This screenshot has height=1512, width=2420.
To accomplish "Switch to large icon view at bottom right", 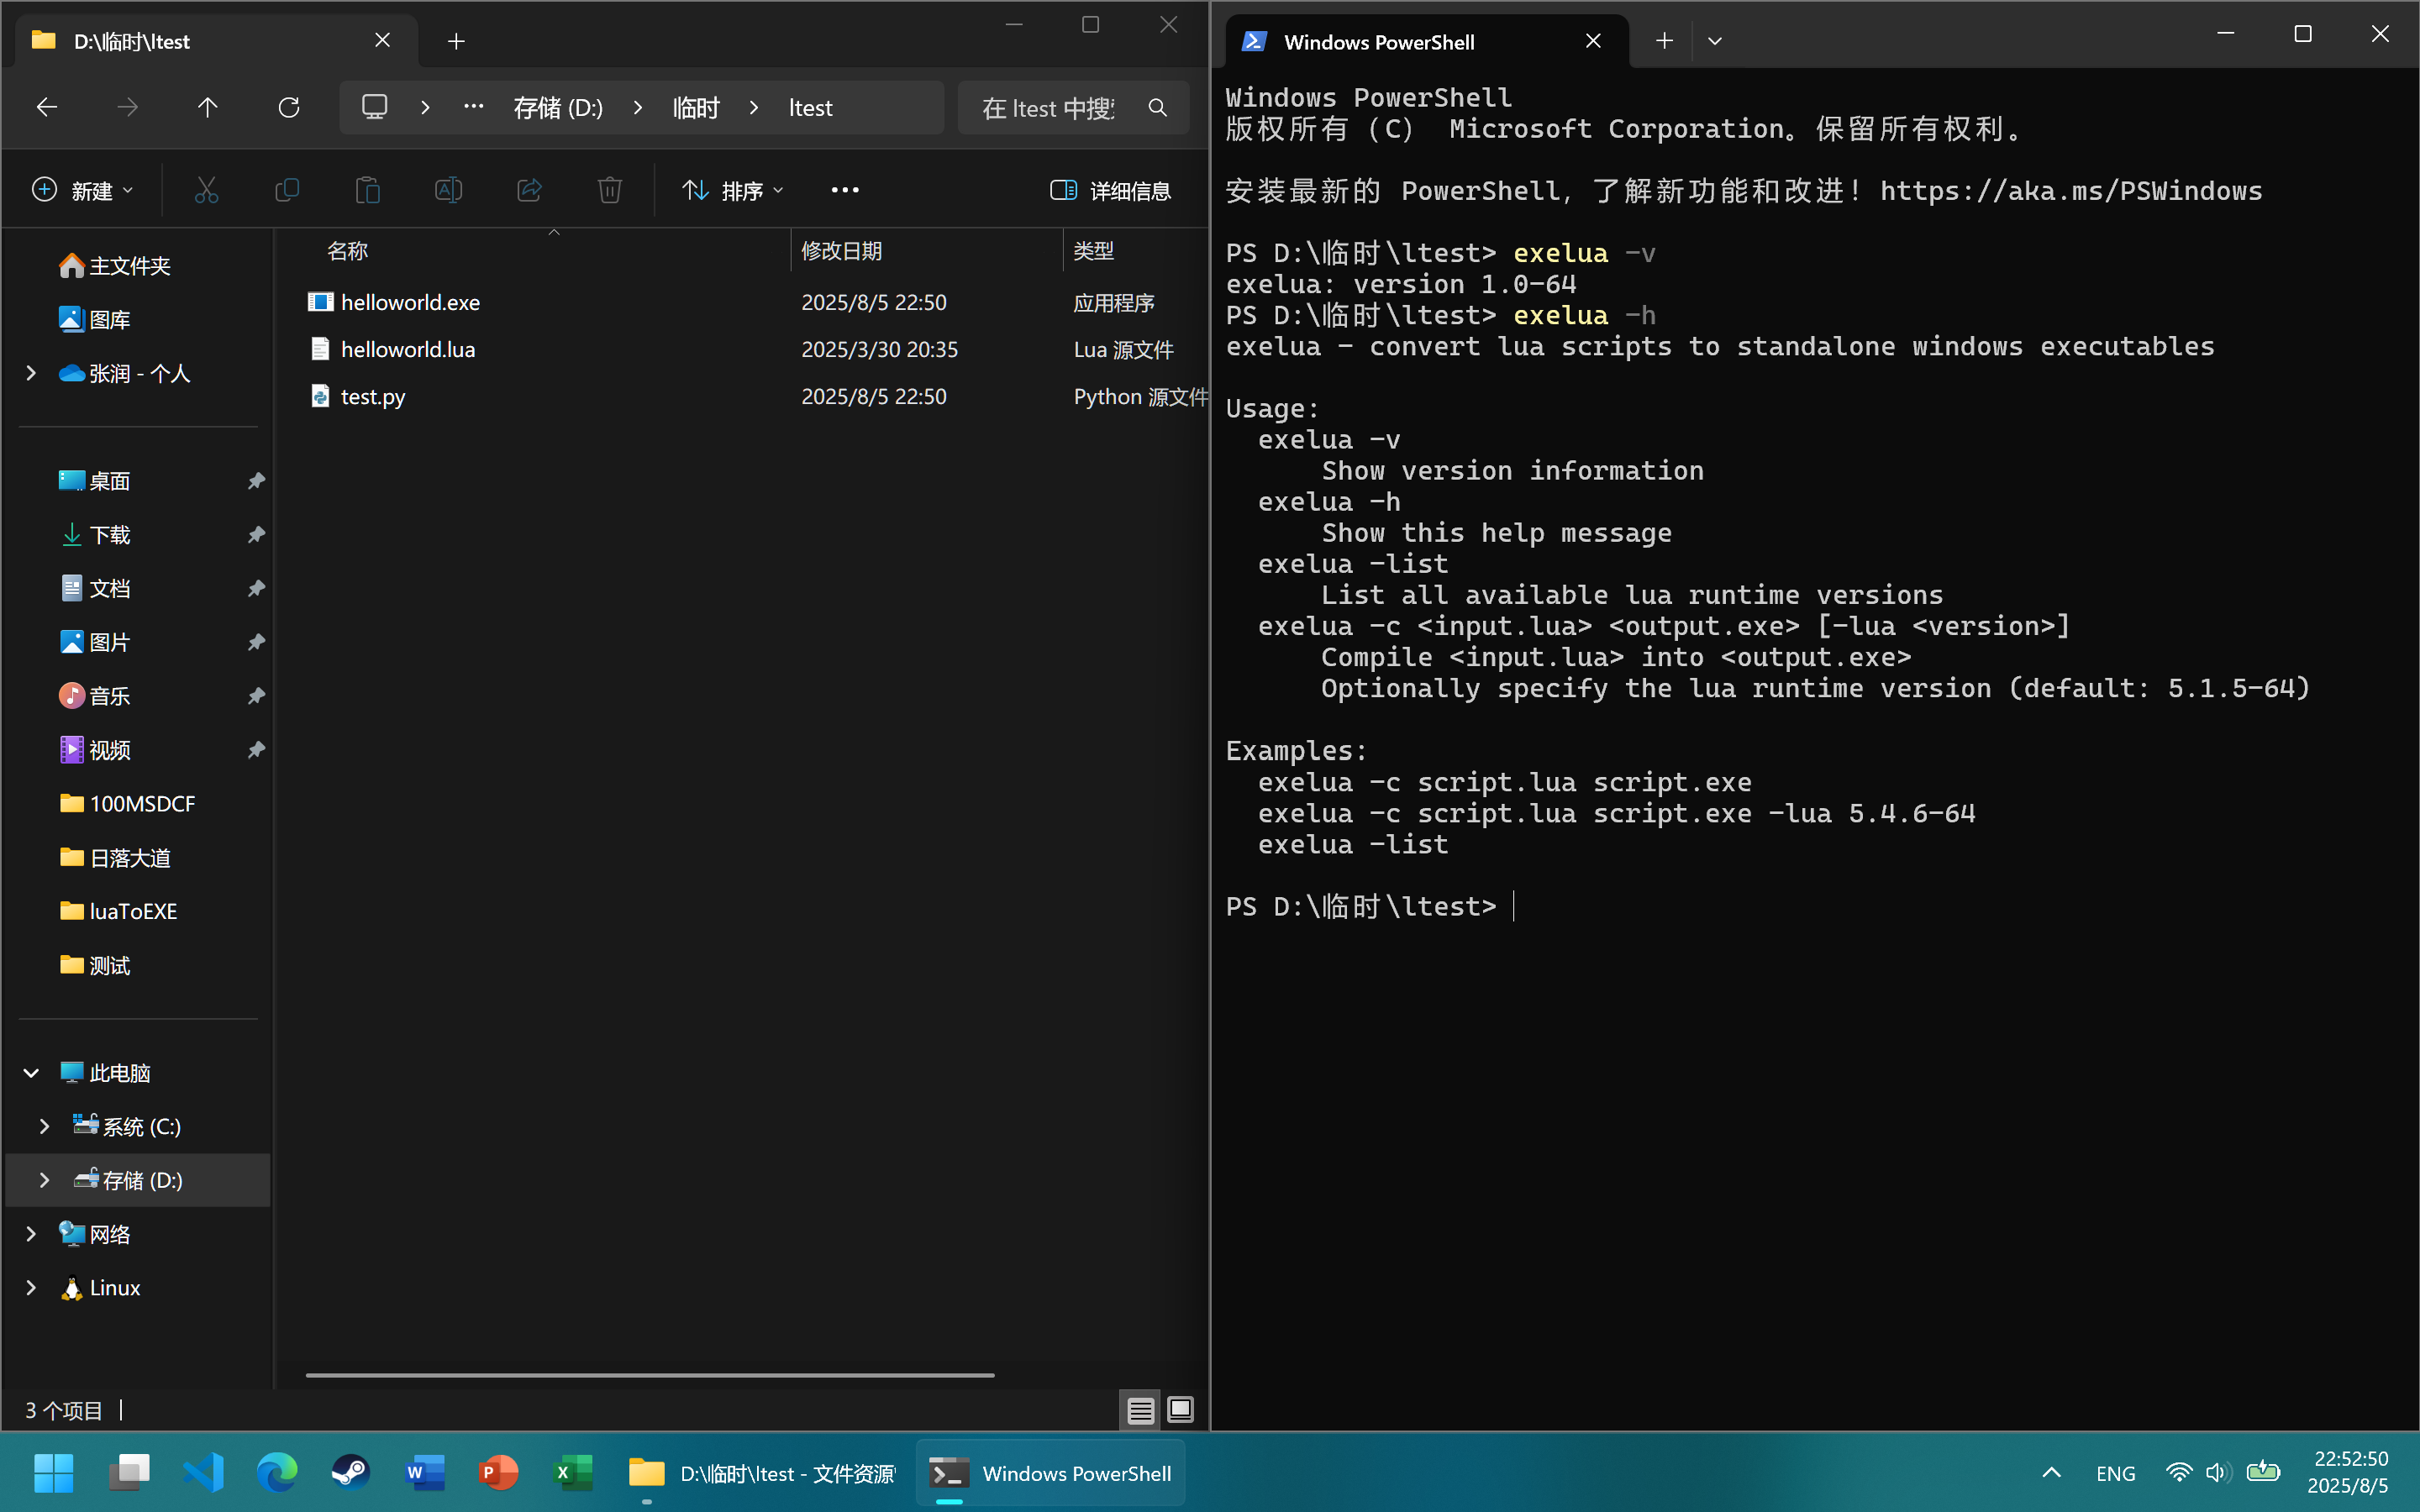I will coord(1180,1409).
